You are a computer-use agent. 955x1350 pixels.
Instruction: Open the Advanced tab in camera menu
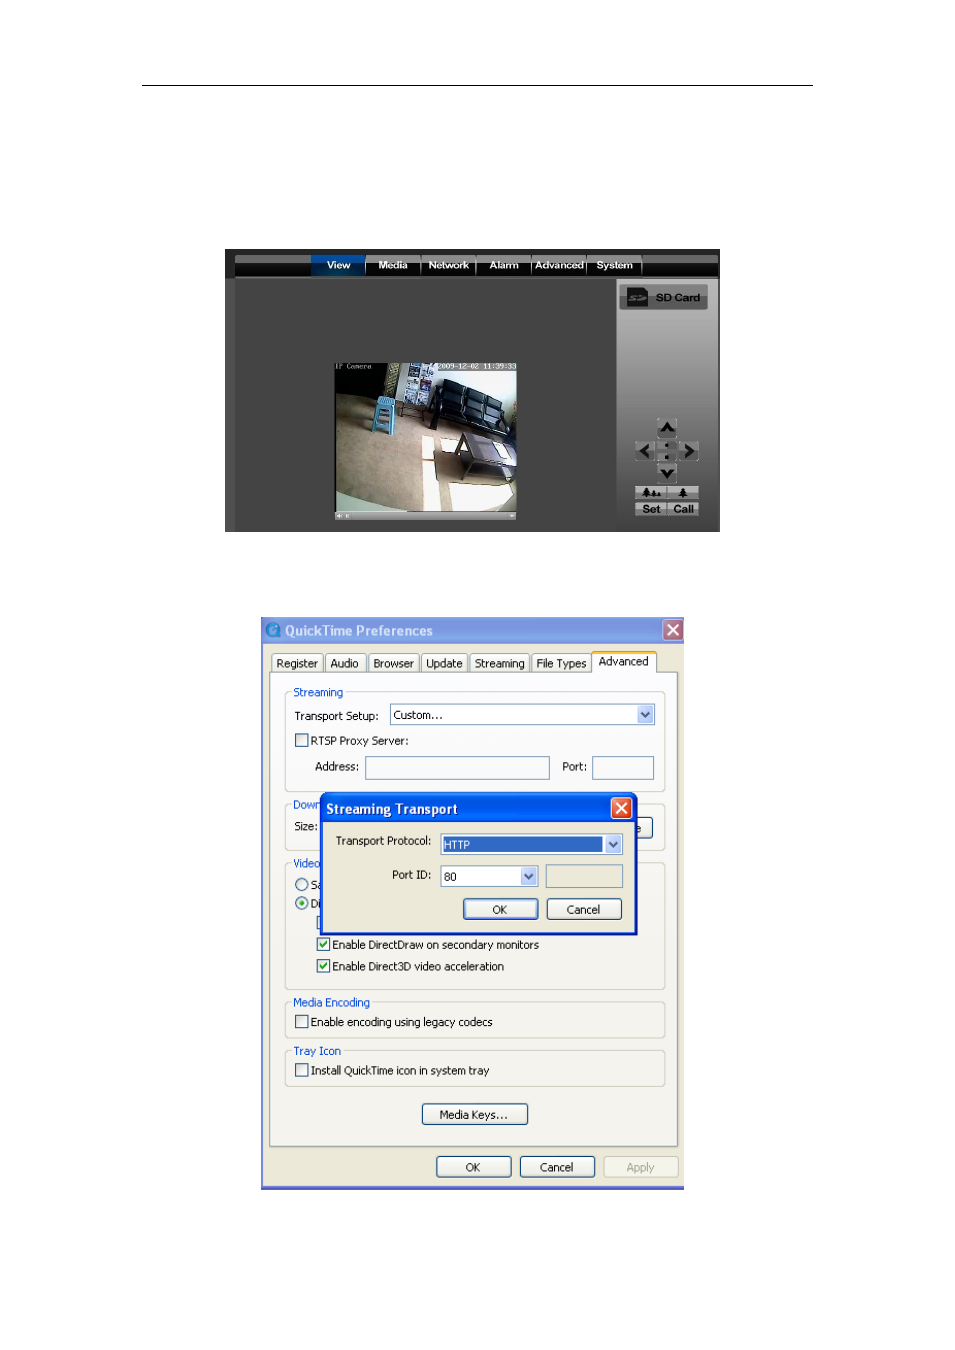pos(559,265)
